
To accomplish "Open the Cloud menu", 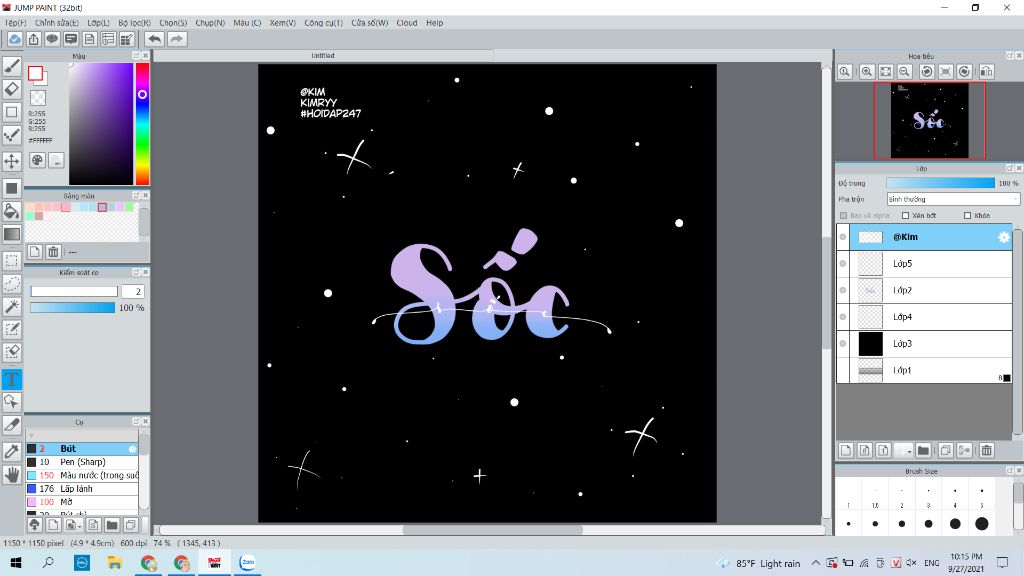I will pos(406,23).
